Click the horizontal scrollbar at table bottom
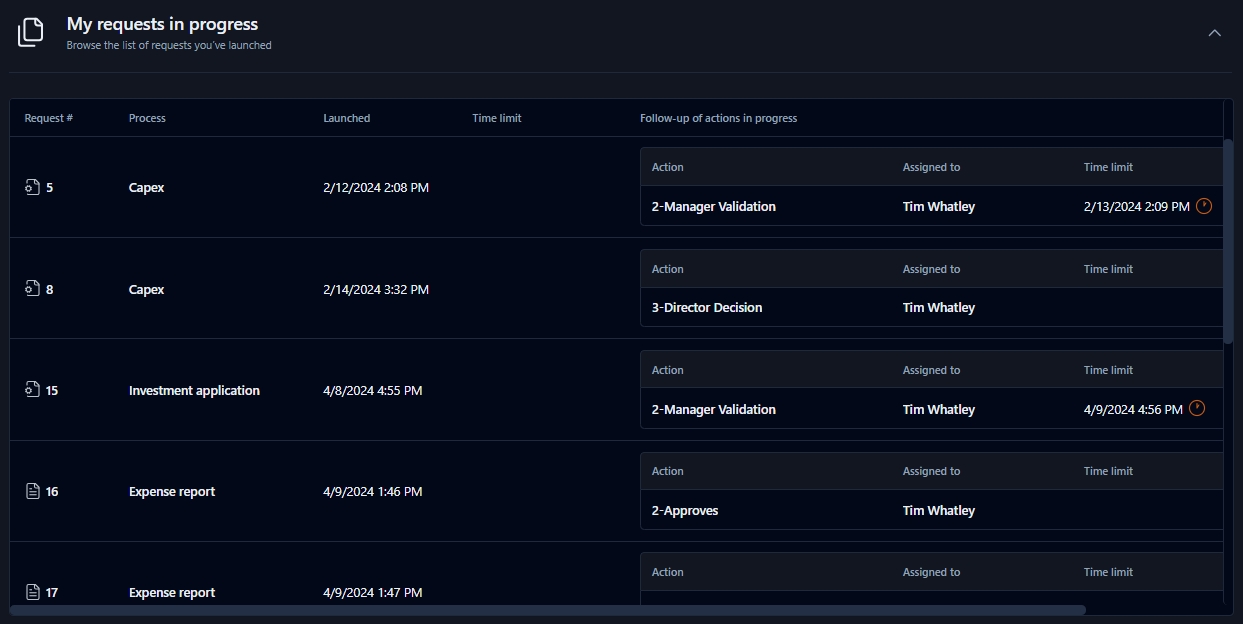 click(x=547, y=609)
